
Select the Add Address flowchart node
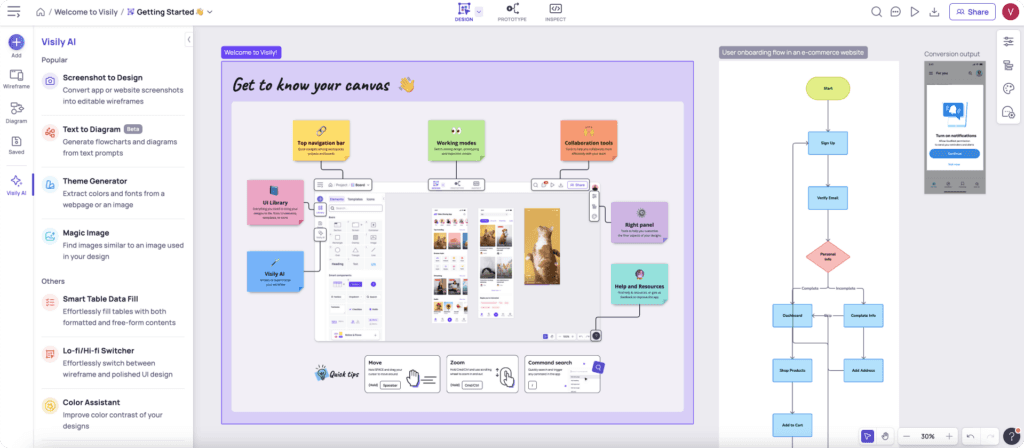point(863,370)
